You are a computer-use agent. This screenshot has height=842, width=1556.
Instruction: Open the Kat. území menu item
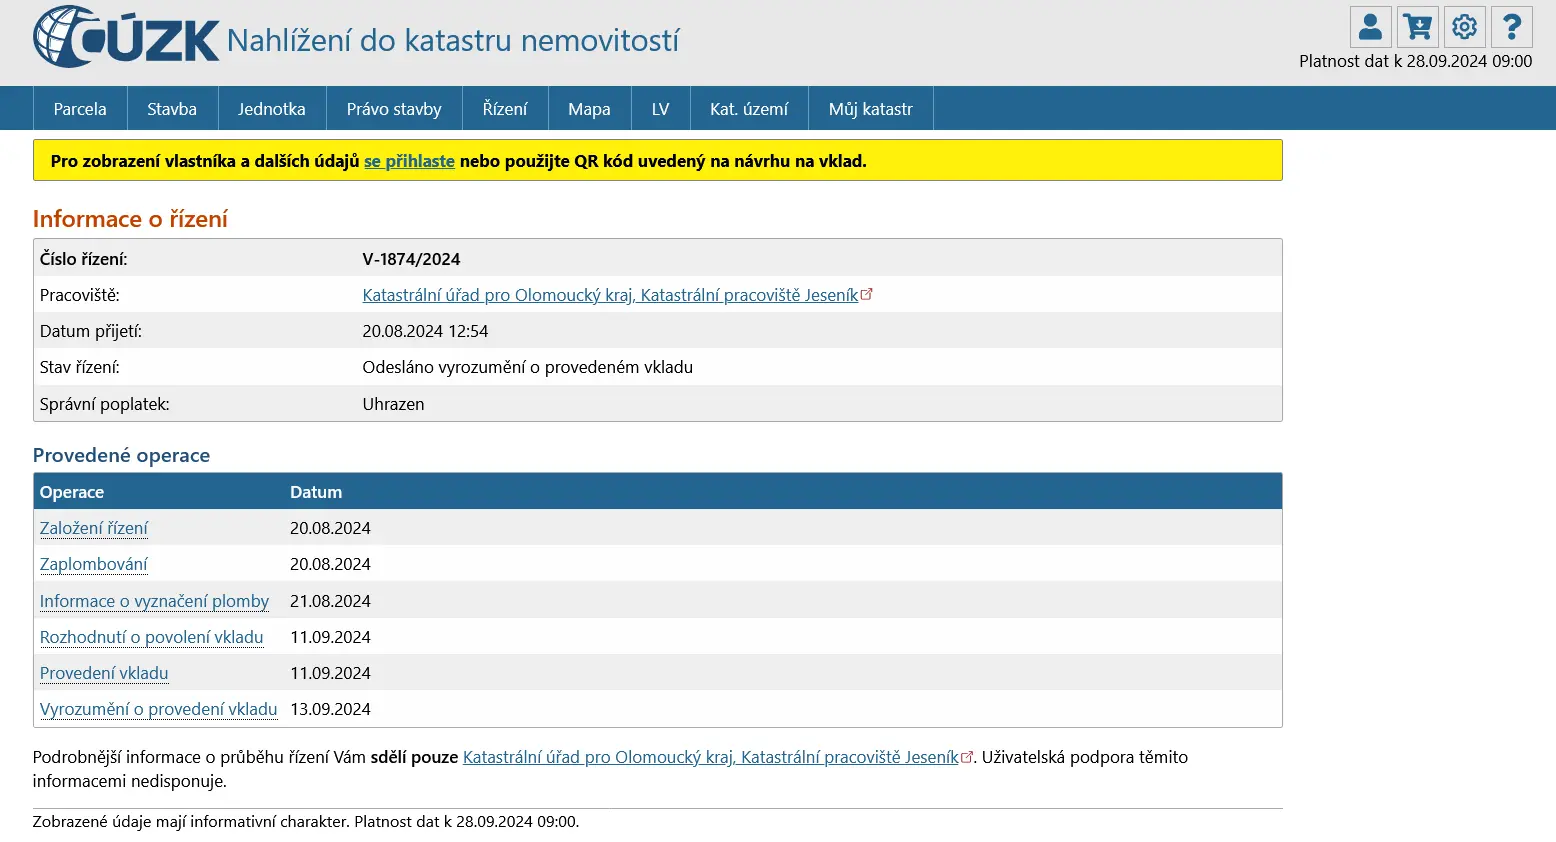(x=749, y=109)
